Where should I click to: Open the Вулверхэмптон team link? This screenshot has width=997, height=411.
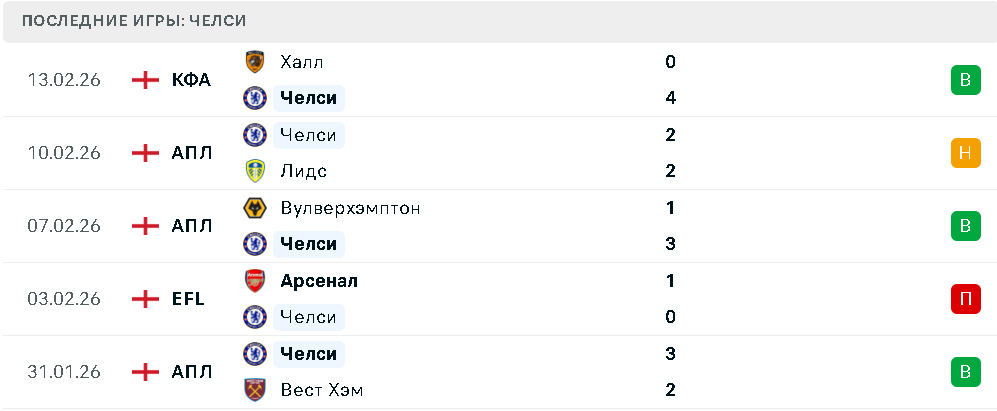pyautogui.click(x=350, y=208)
